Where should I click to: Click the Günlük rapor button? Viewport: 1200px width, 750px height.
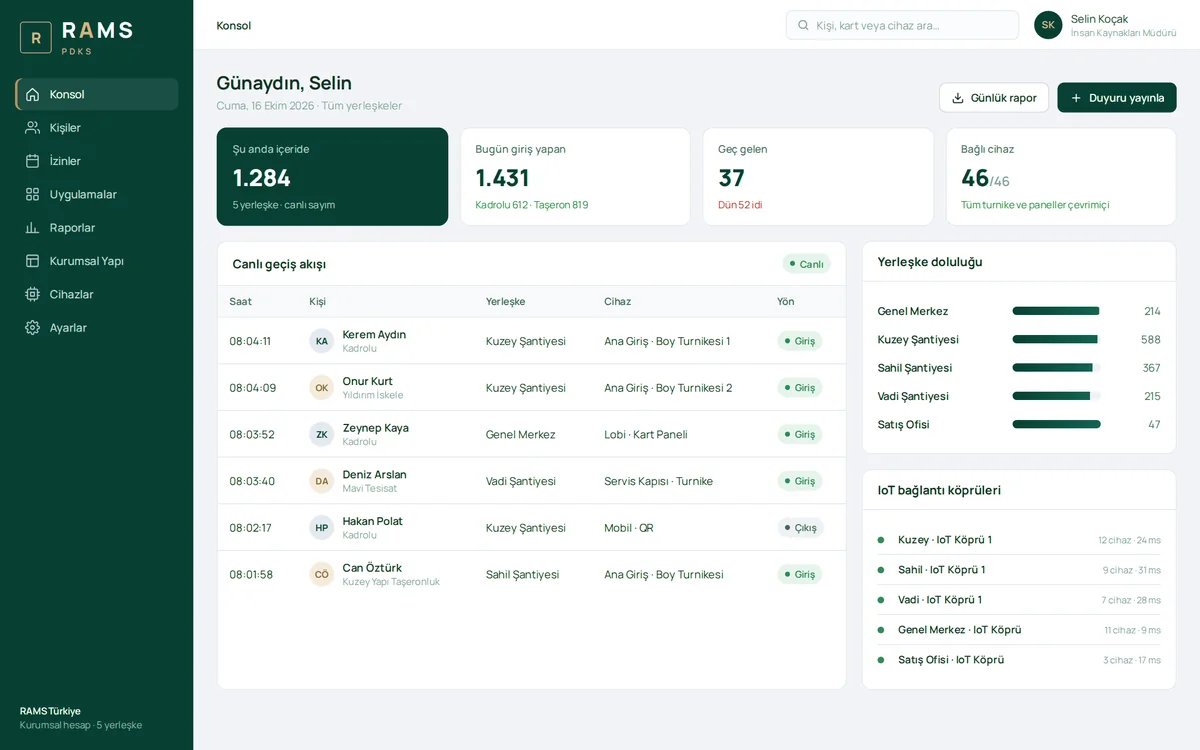coord(994,98)
